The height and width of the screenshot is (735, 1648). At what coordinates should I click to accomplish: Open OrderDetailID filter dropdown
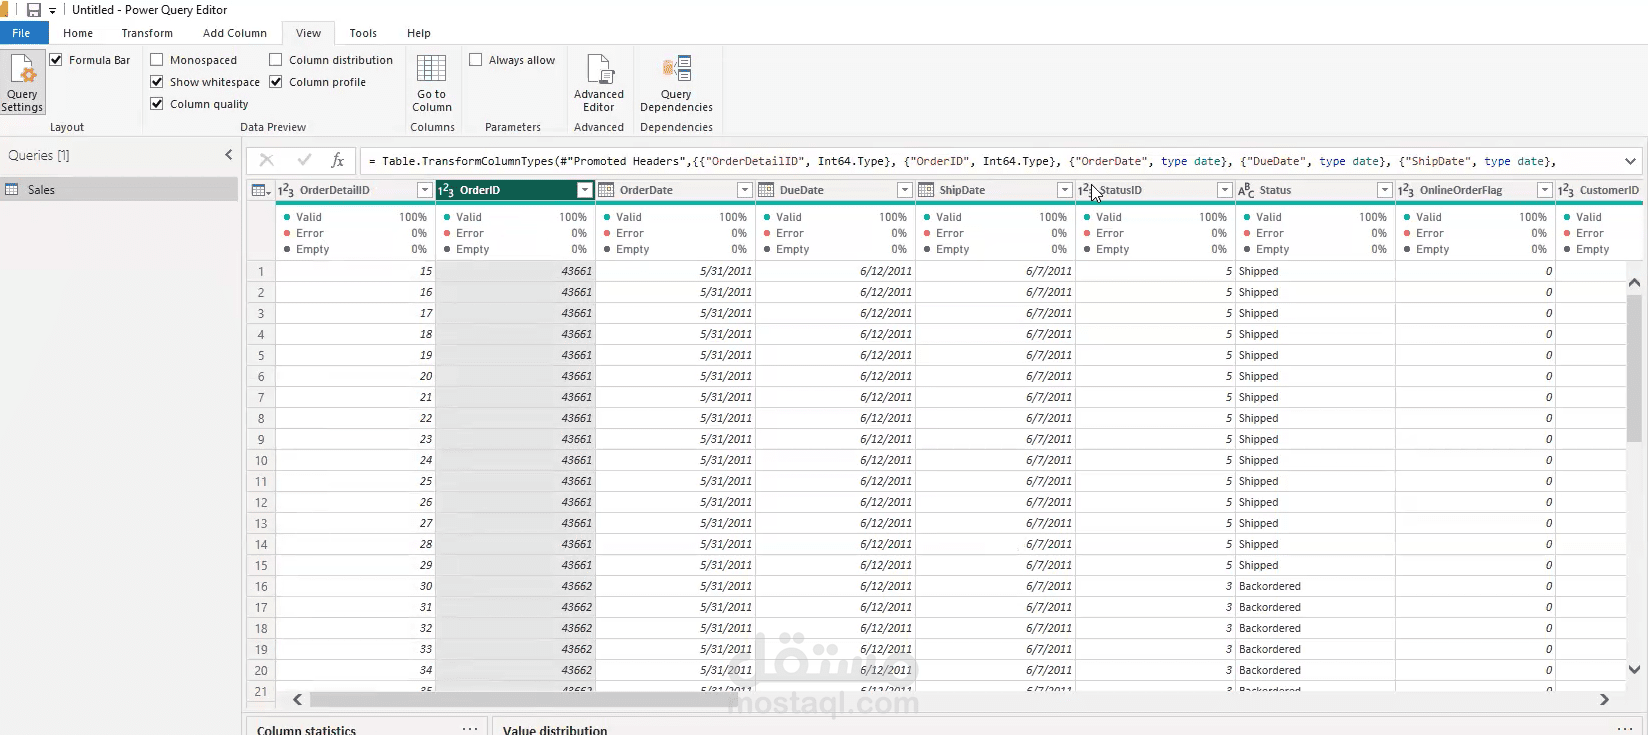click(424, 190)
